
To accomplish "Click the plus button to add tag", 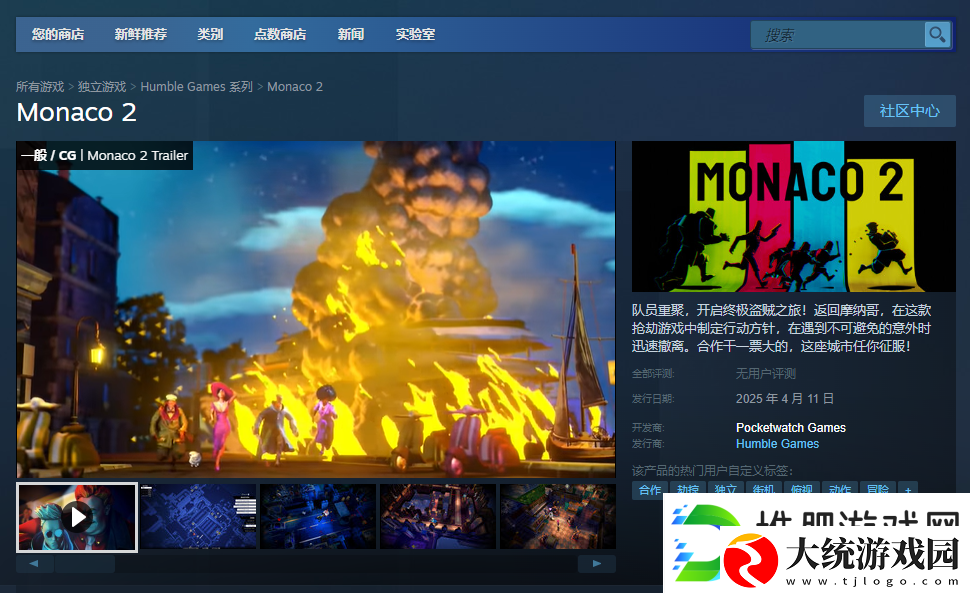I will pyautogui.click(x=908, y=490).
